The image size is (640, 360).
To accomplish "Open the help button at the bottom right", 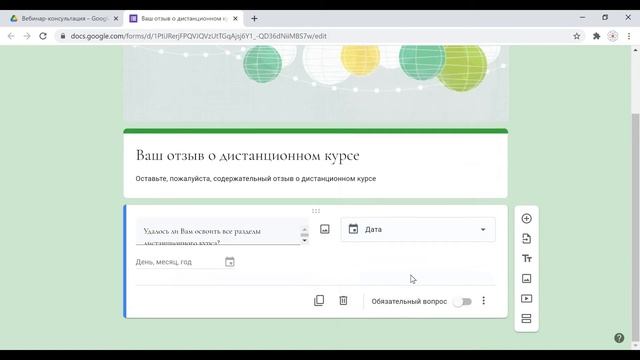I will [x=619, y=338].
